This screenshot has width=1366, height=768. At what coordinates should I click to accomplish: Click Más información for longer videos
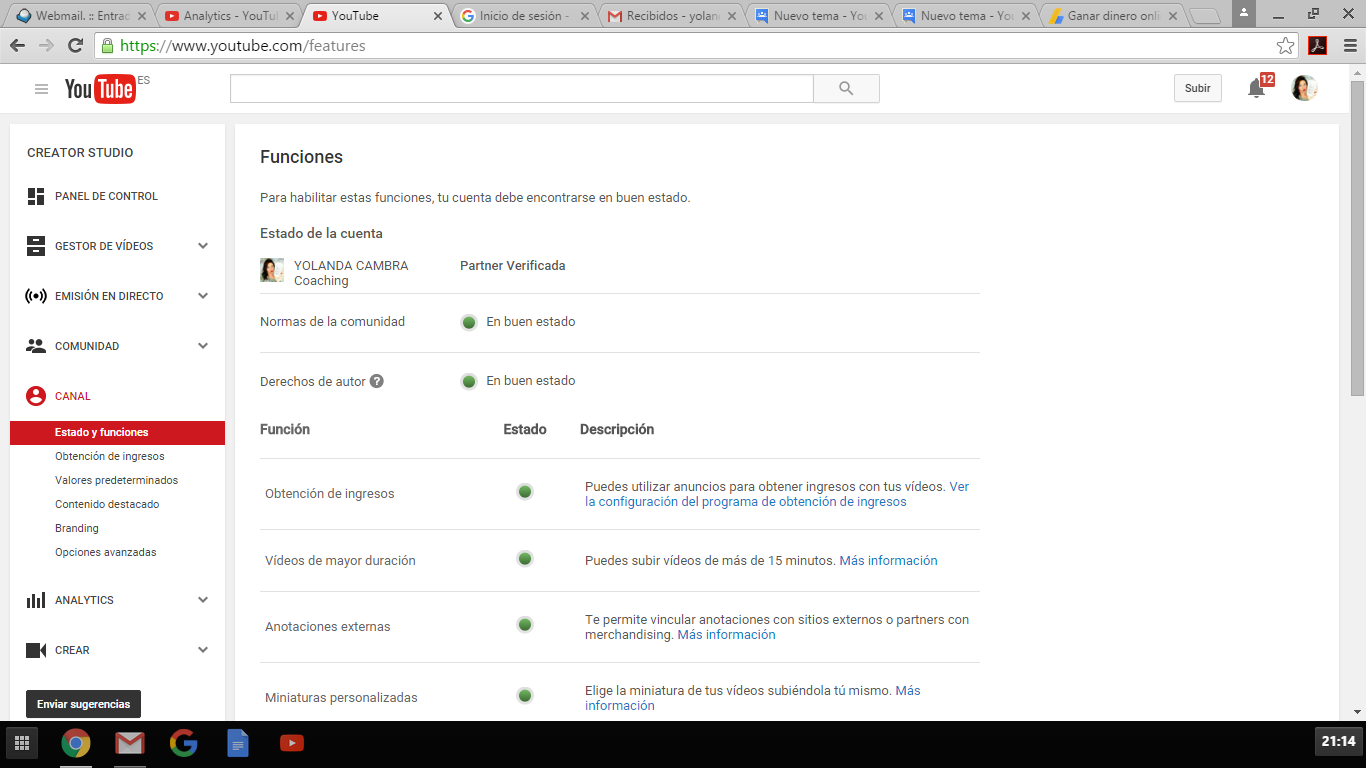tap(889, 561)
